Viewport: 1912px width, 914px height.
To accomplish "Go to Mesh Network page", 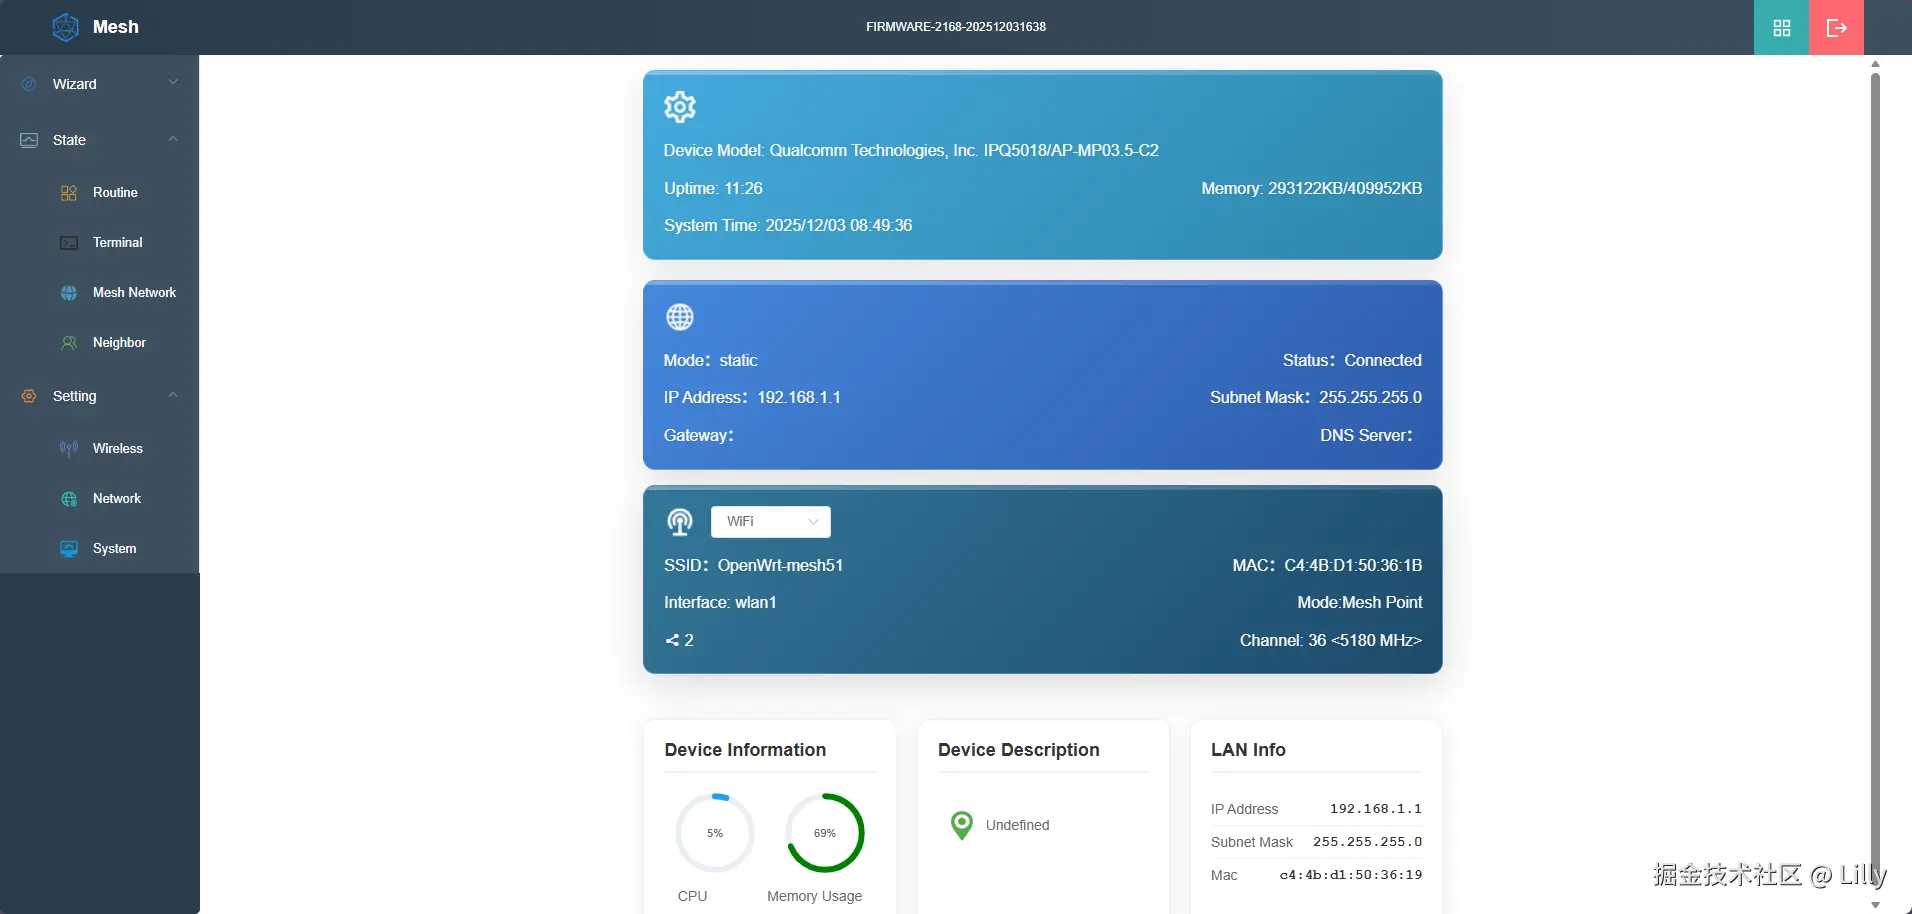I will click(100, 293).
